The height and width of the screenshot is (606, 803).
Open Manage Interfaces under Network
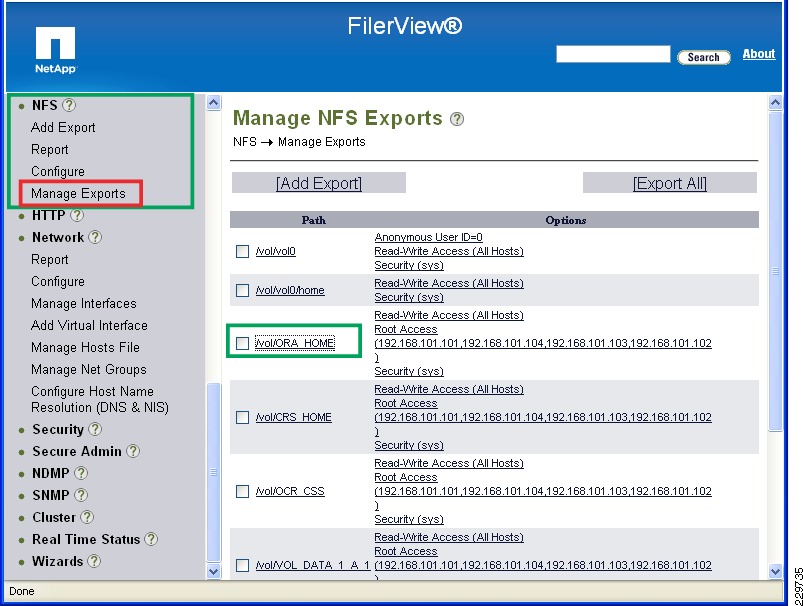point(83,303)
